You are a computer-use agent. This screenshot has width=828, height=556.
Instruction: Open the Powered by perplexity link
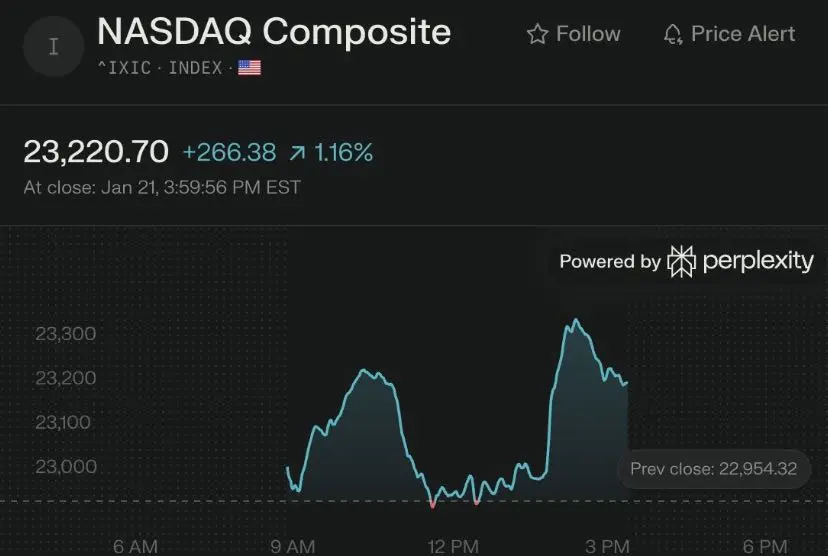pyautogui.click(x=686, y=261)
